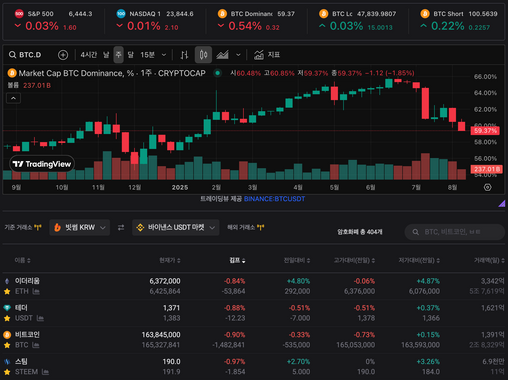Toggle favorite star for STEEM

click(x=7, y=372)
